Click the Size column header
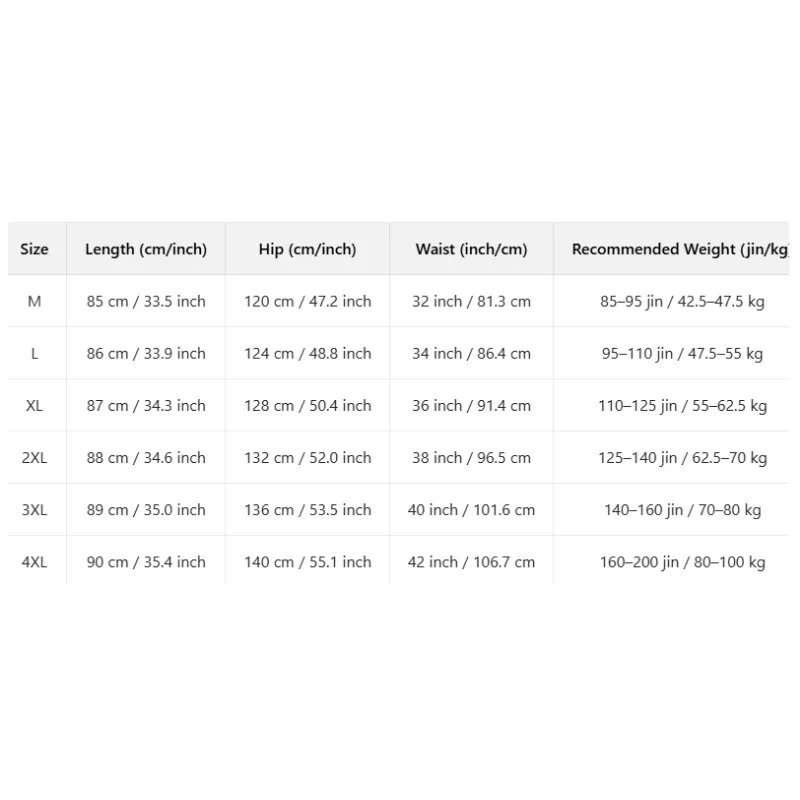 coord(34,249)
